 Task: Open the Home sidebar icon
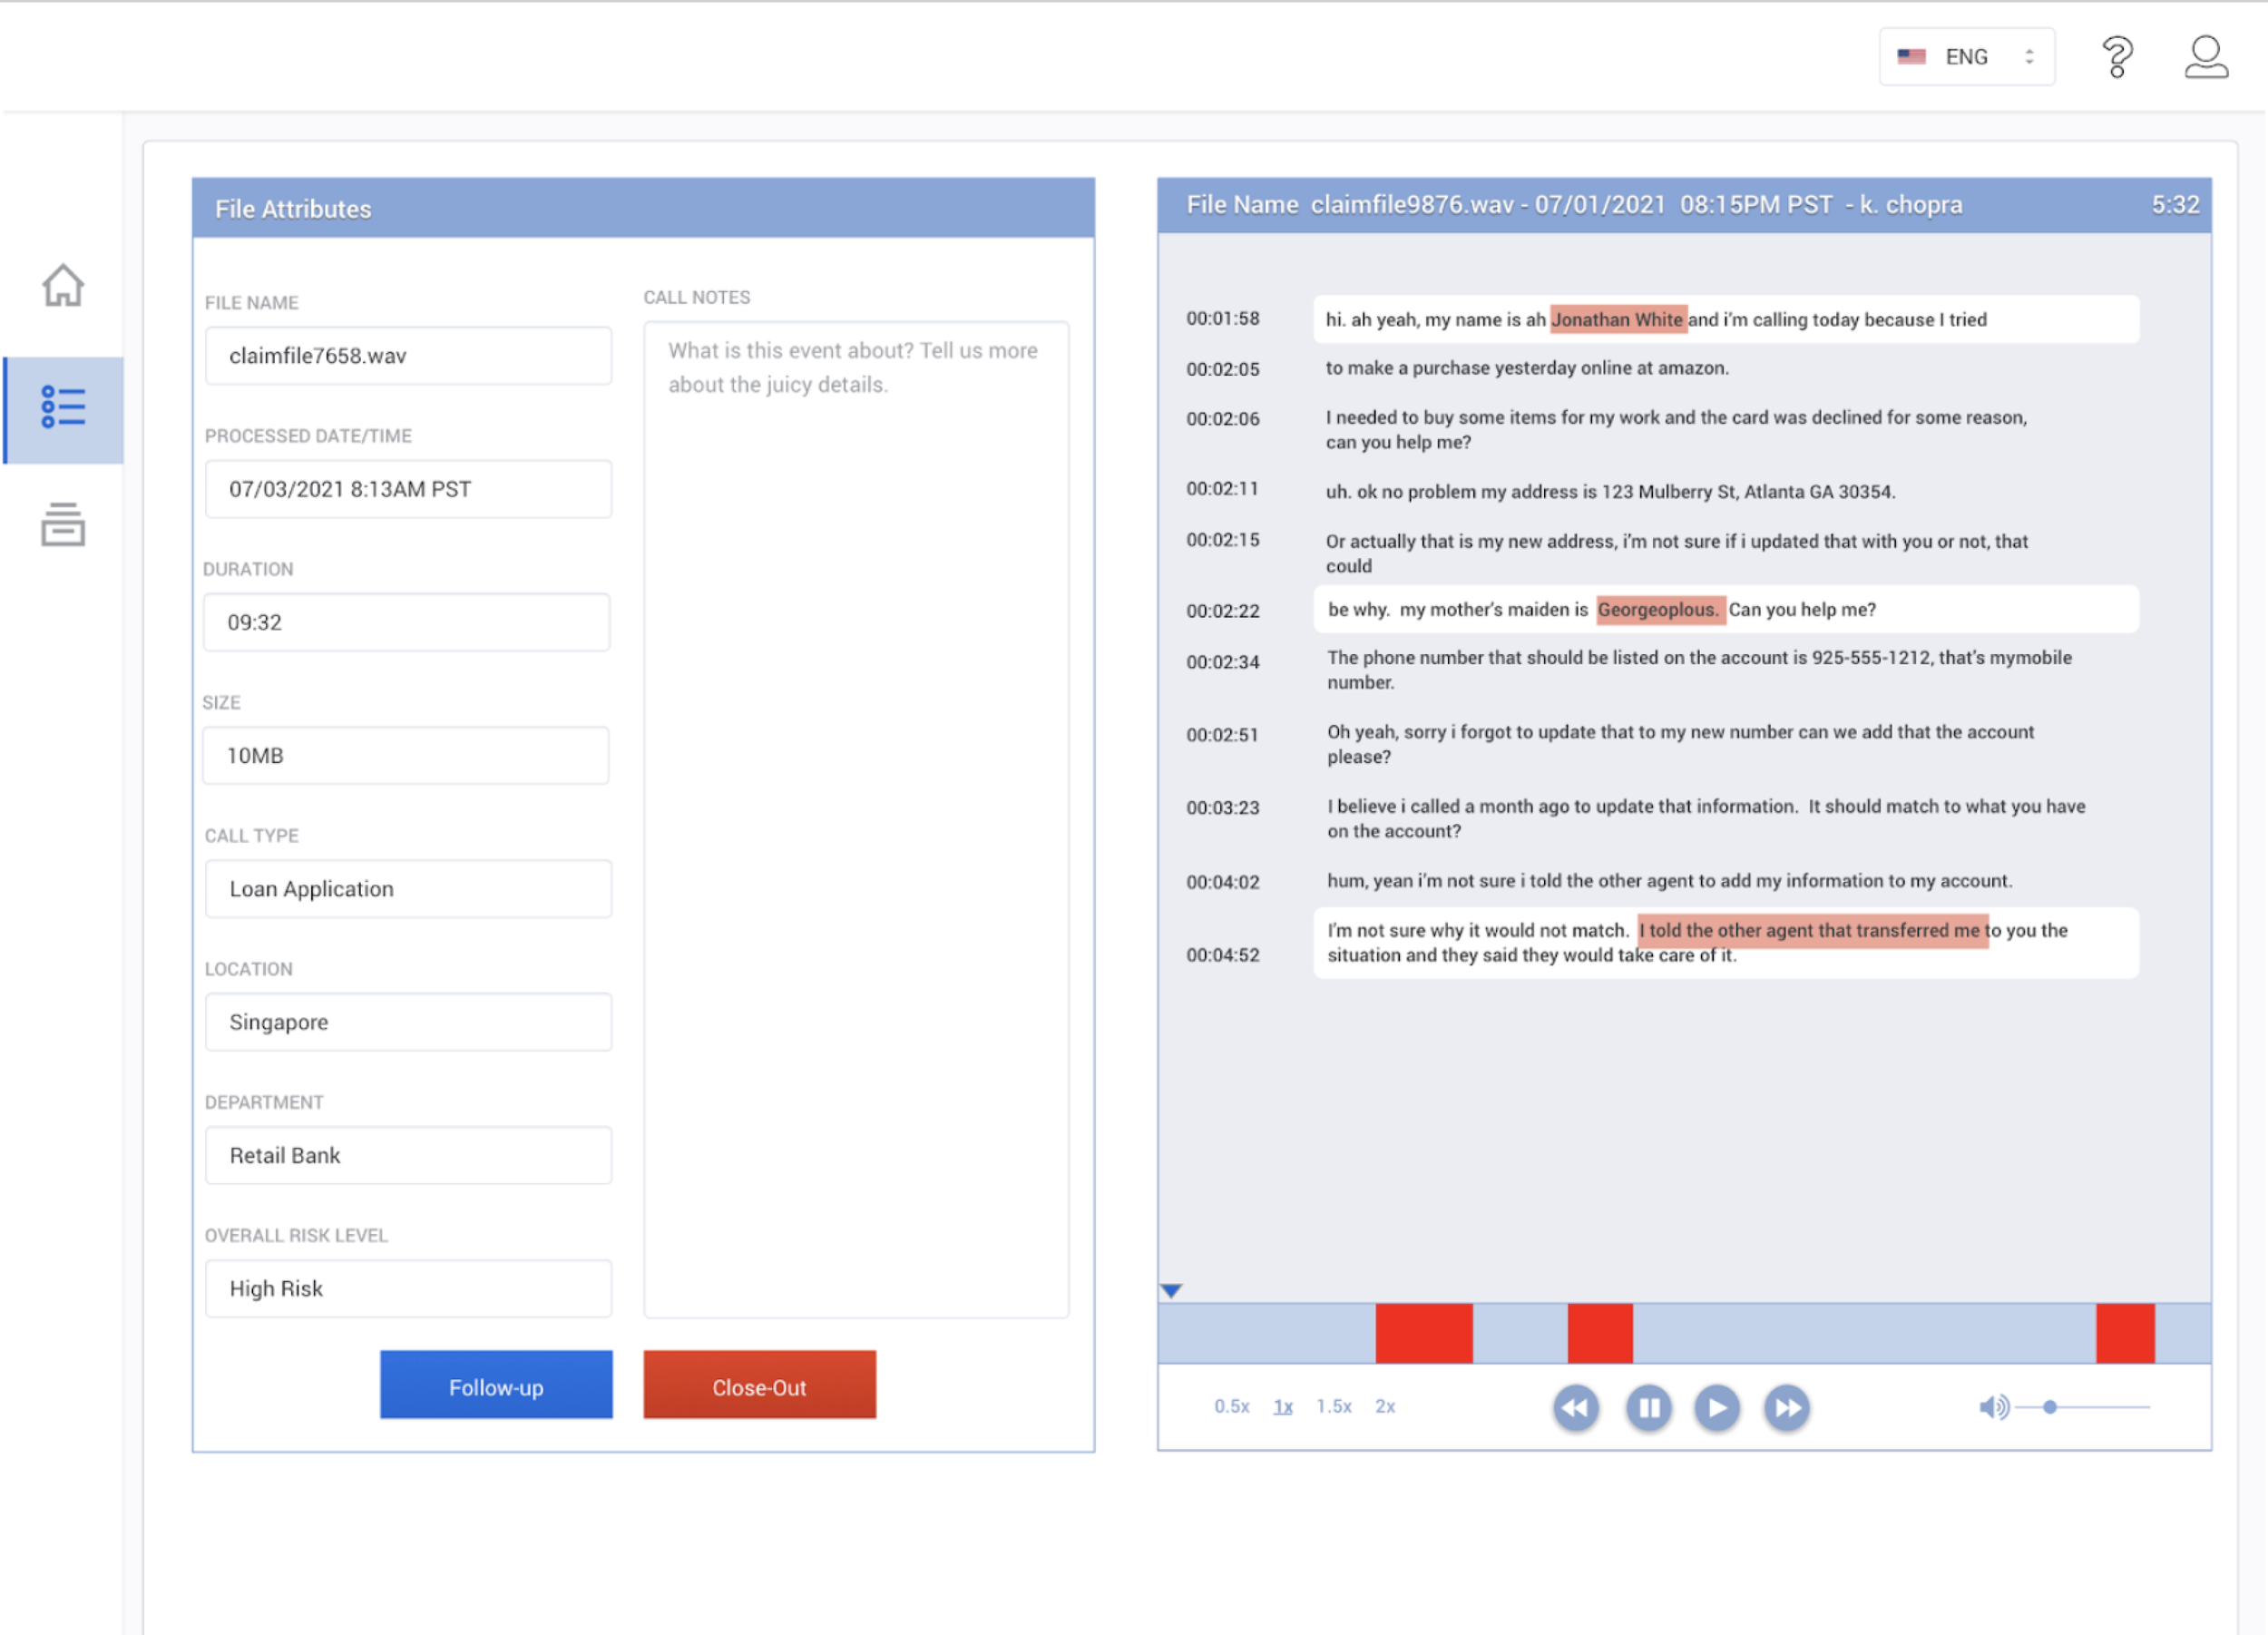63,286
